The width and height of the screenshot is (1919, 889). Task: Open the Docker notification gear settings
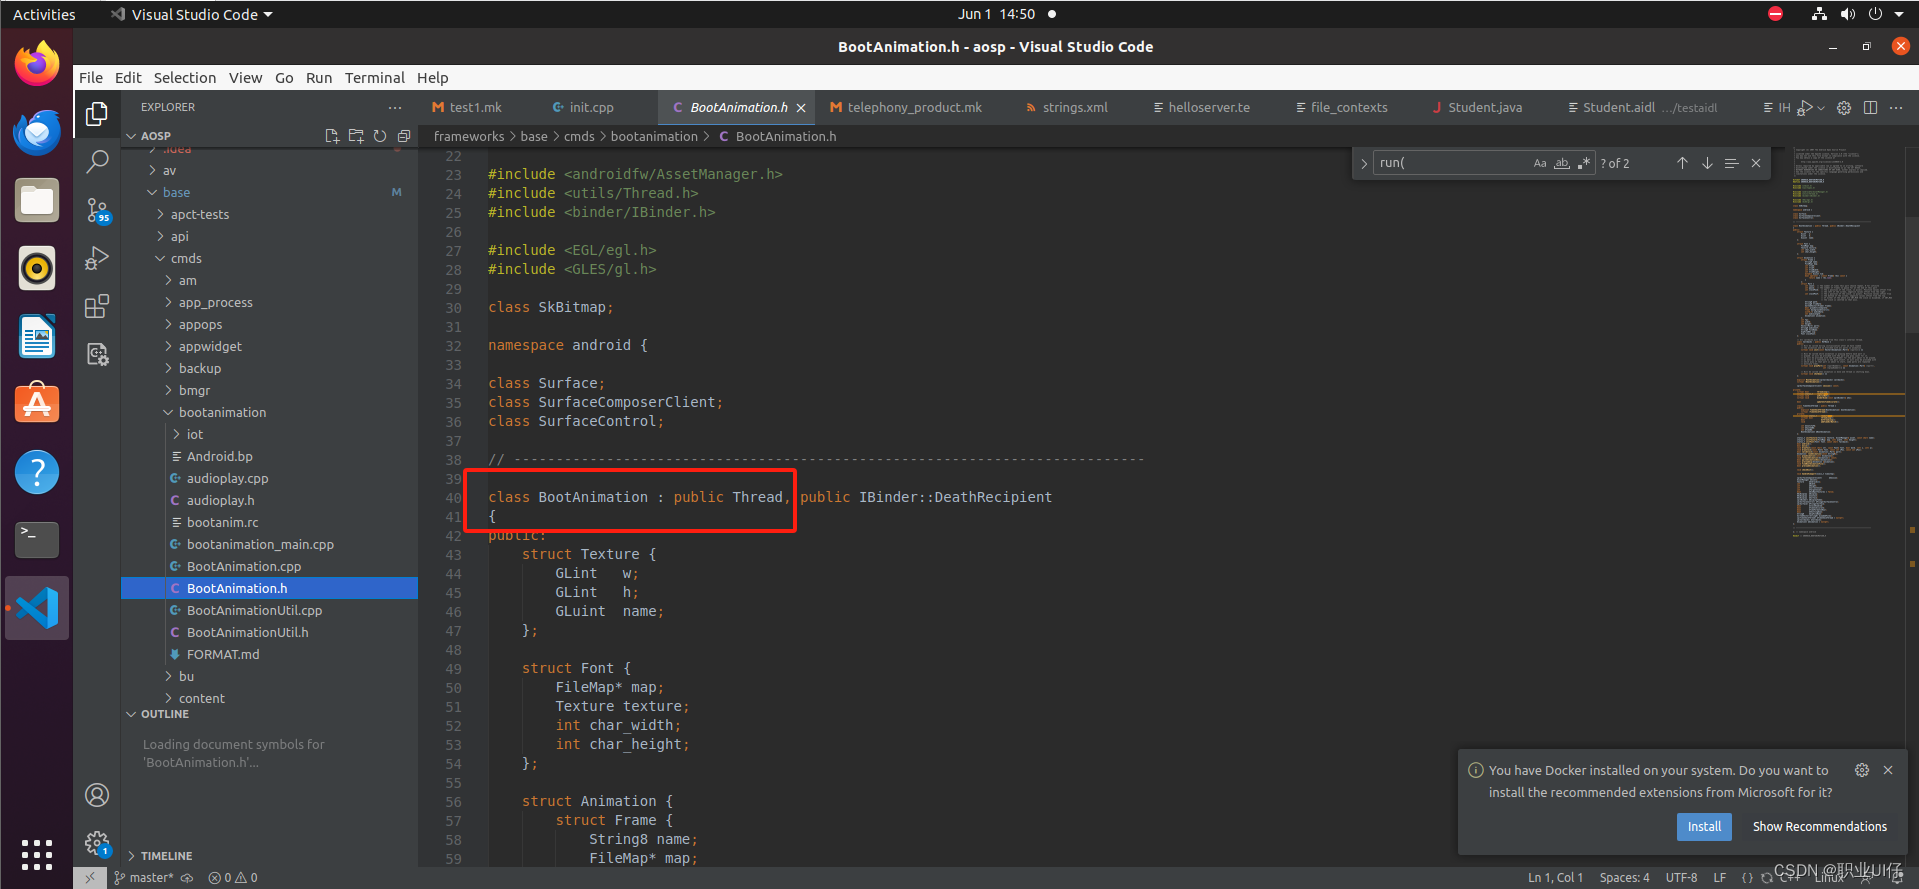tap(1862, 770)
